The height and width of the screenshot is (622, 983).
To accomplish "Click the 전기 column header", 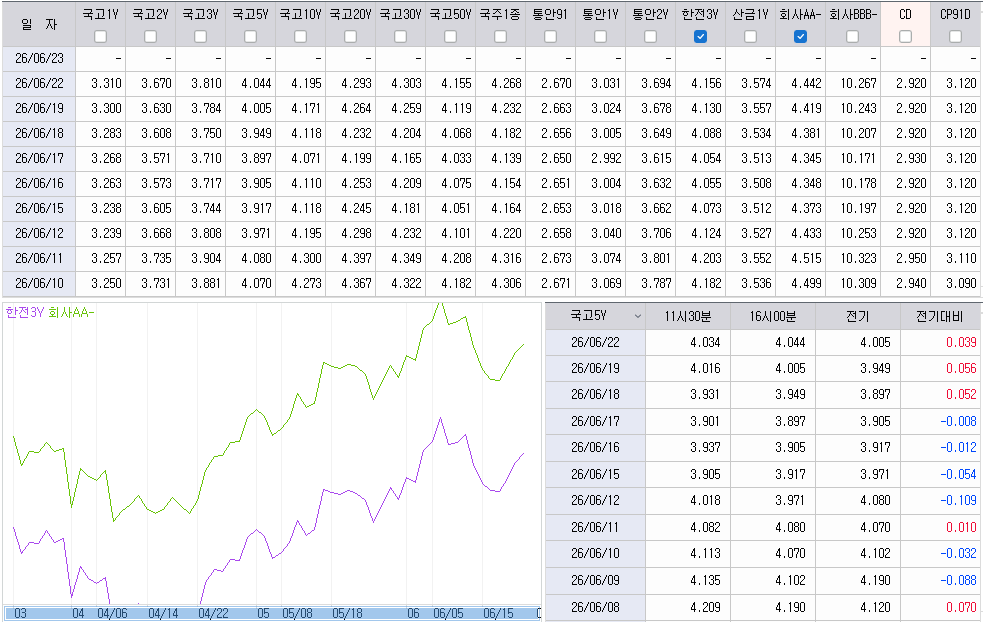I will (857, 316).
